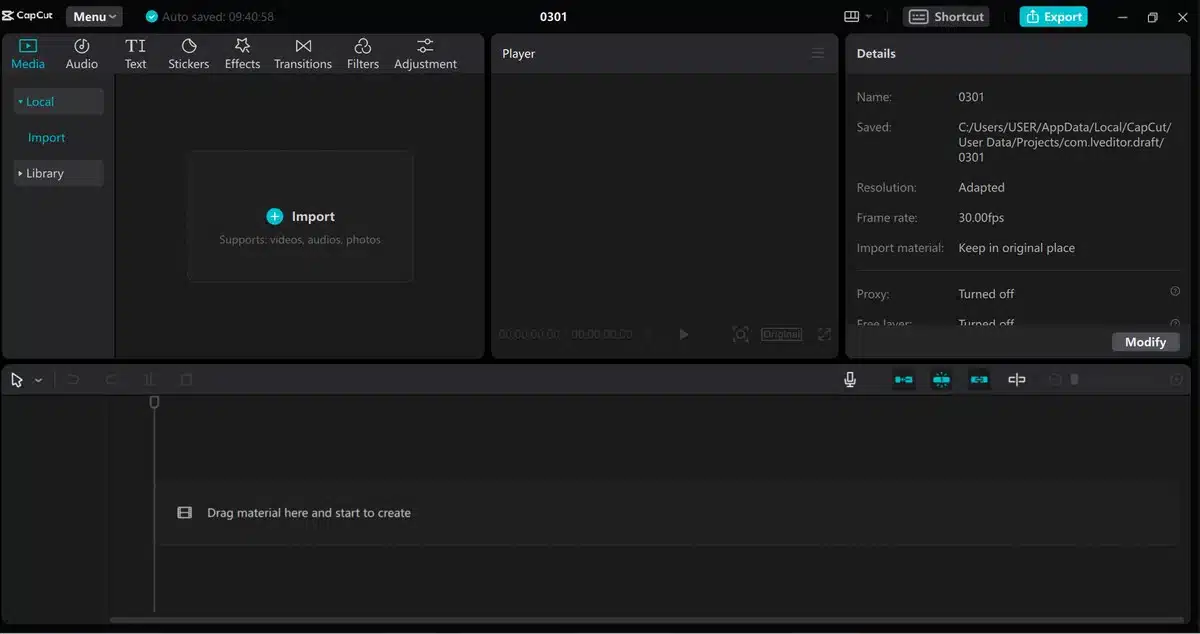Open the cursor tool mode dropdown arrow
Image resolution: width=1200 pixels, height=634 pixels.
[38, 381]
